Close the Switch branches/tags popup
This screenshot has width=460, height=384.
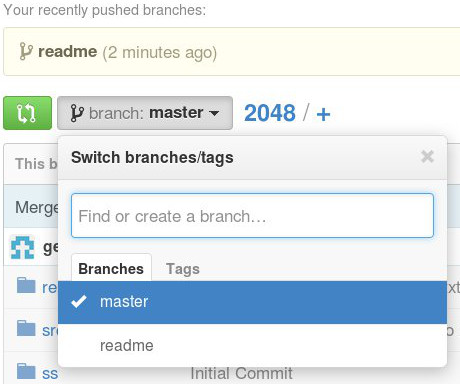click(427, 156)
